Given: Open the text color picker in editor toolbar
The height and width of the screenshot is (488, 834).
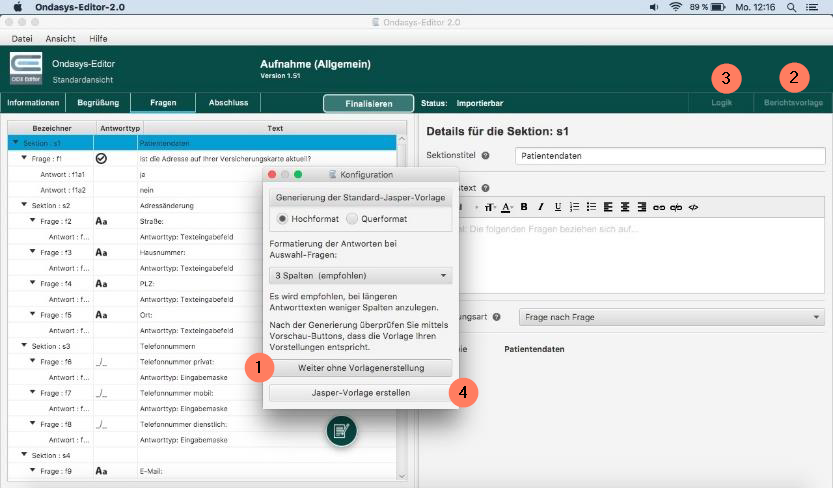Looking at the screenshot, I should tap(506, 208).
